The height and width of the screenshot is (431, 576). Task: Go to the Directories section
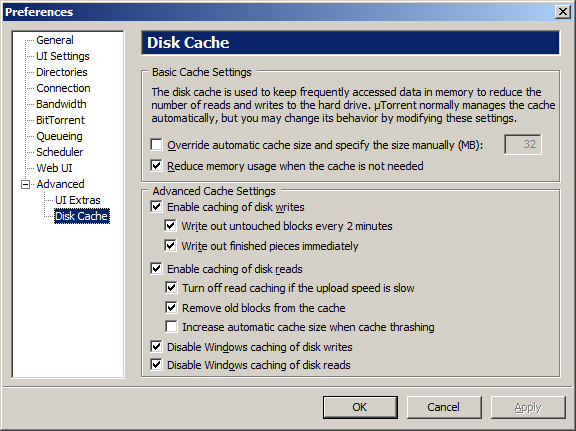(62, 72)
